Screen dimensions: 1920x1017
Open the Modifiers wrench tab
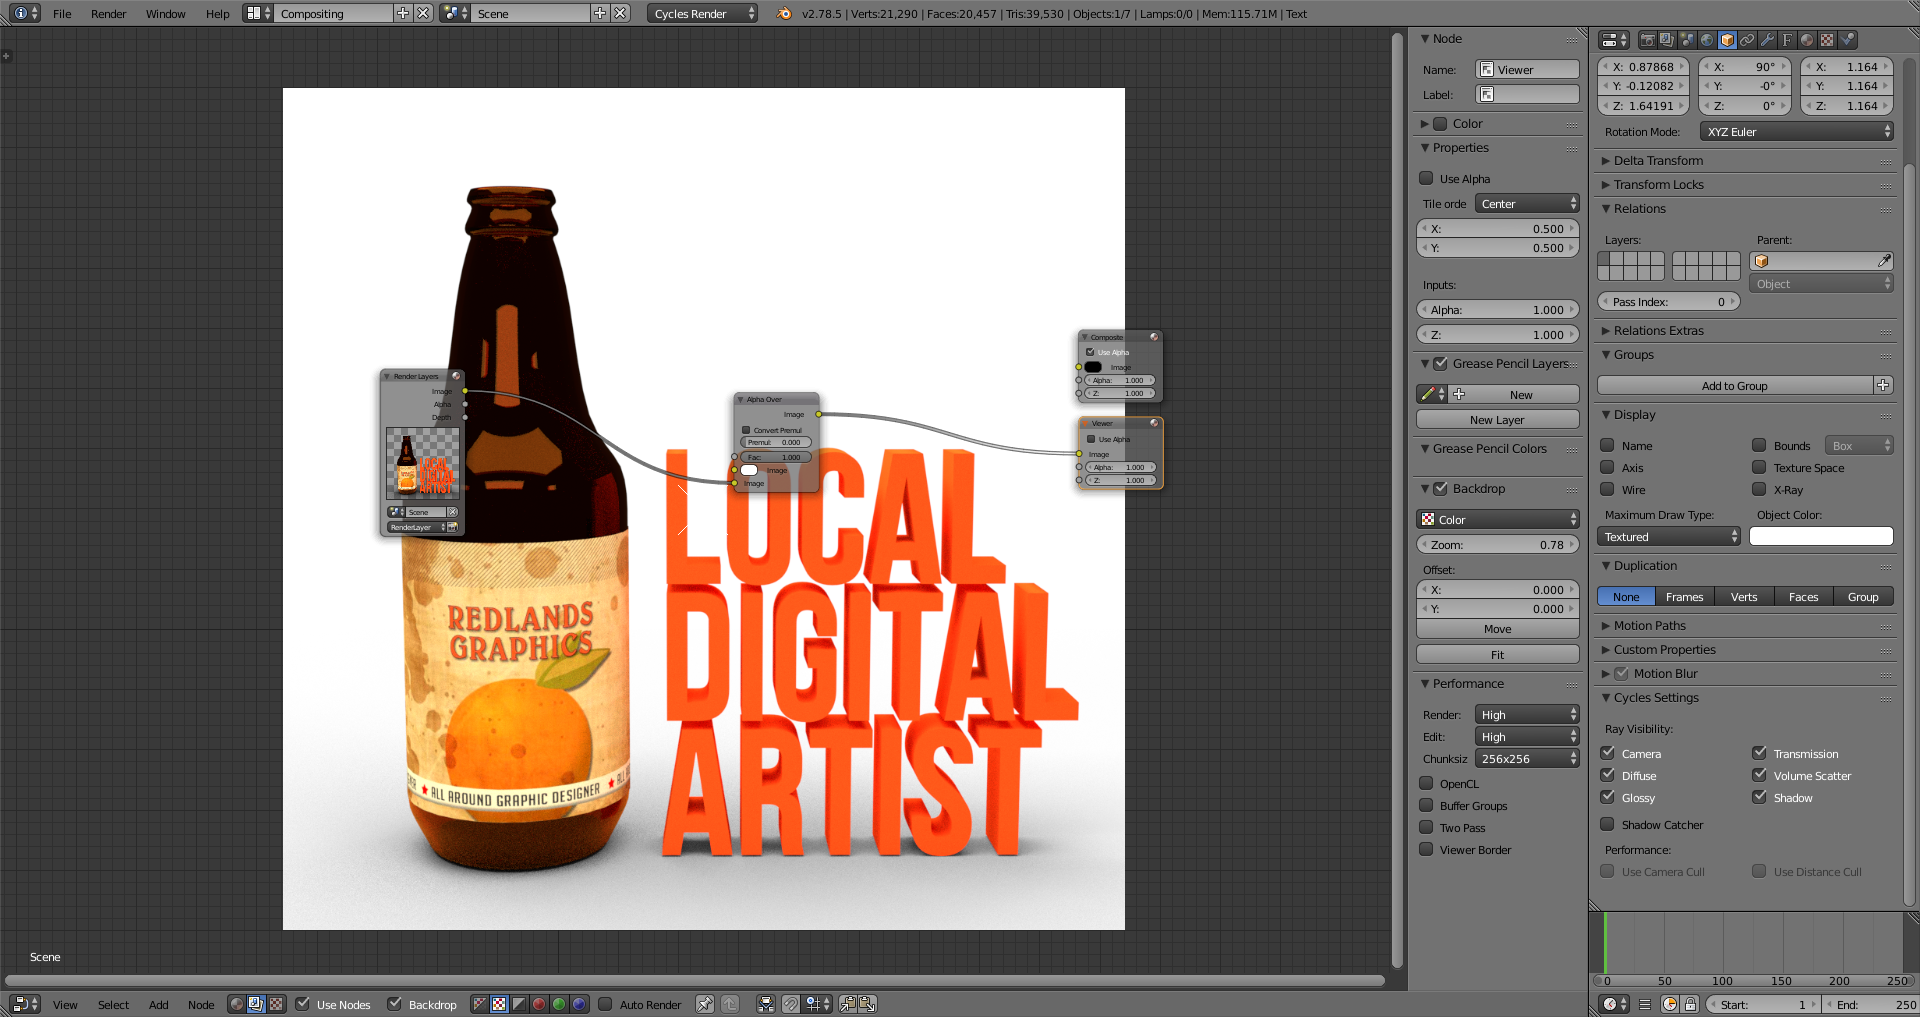pyautogui.click(x=1767, y=40)
